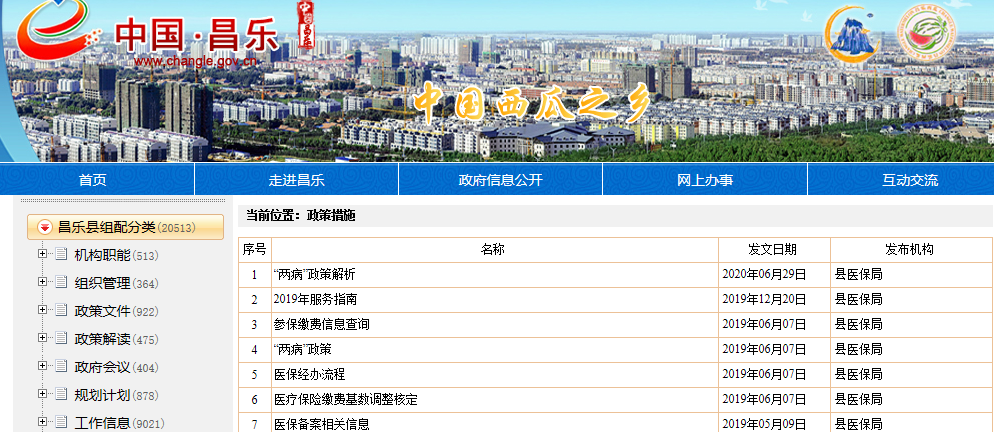Open the 2019年服务指南 link
Image resolution: width=994 pixels, height=432 pixels.
[315, 299]
